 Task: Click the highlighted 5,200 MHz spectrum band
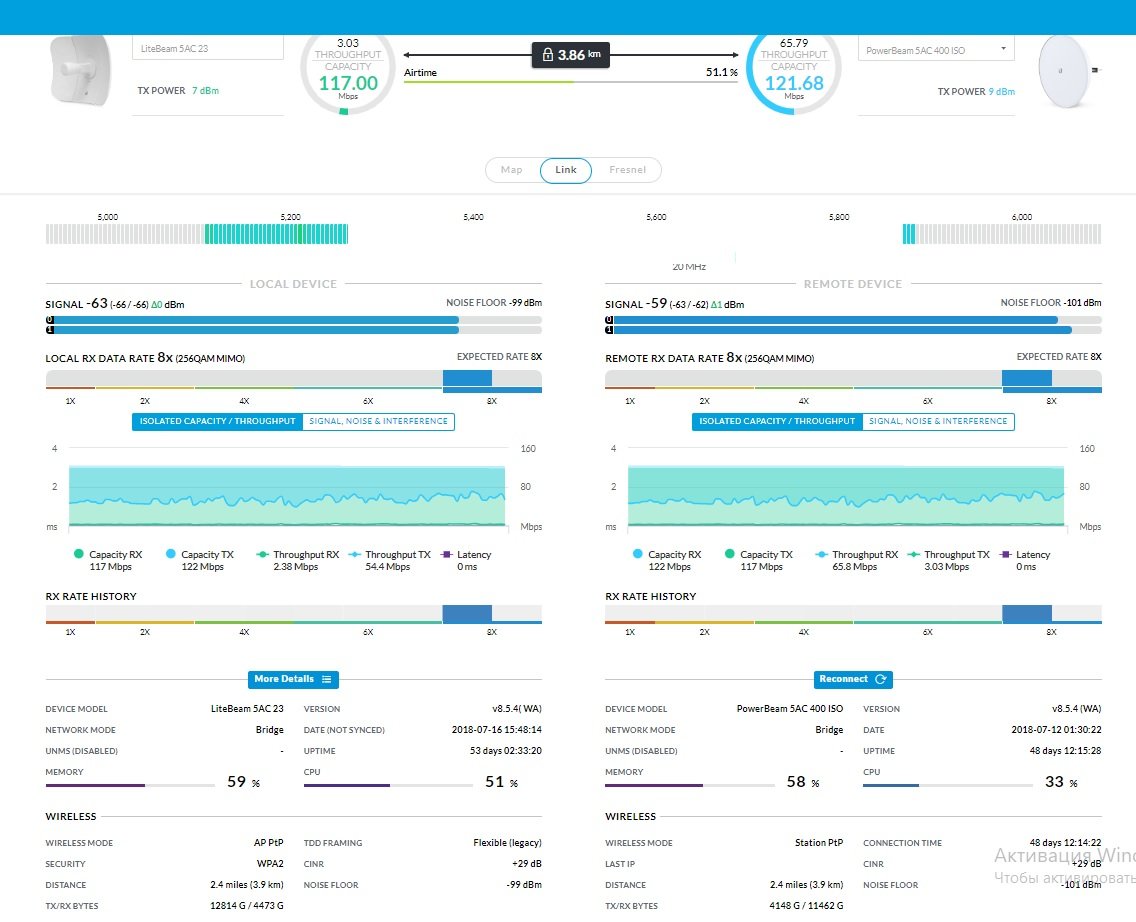click(x=277, y=234)
